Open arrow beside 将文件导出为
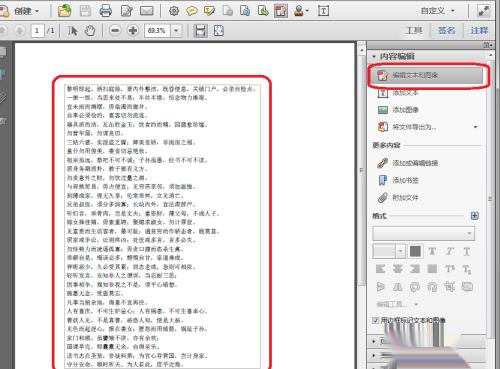Viewport: 500px width, 369px height. (x=475, y=127)
